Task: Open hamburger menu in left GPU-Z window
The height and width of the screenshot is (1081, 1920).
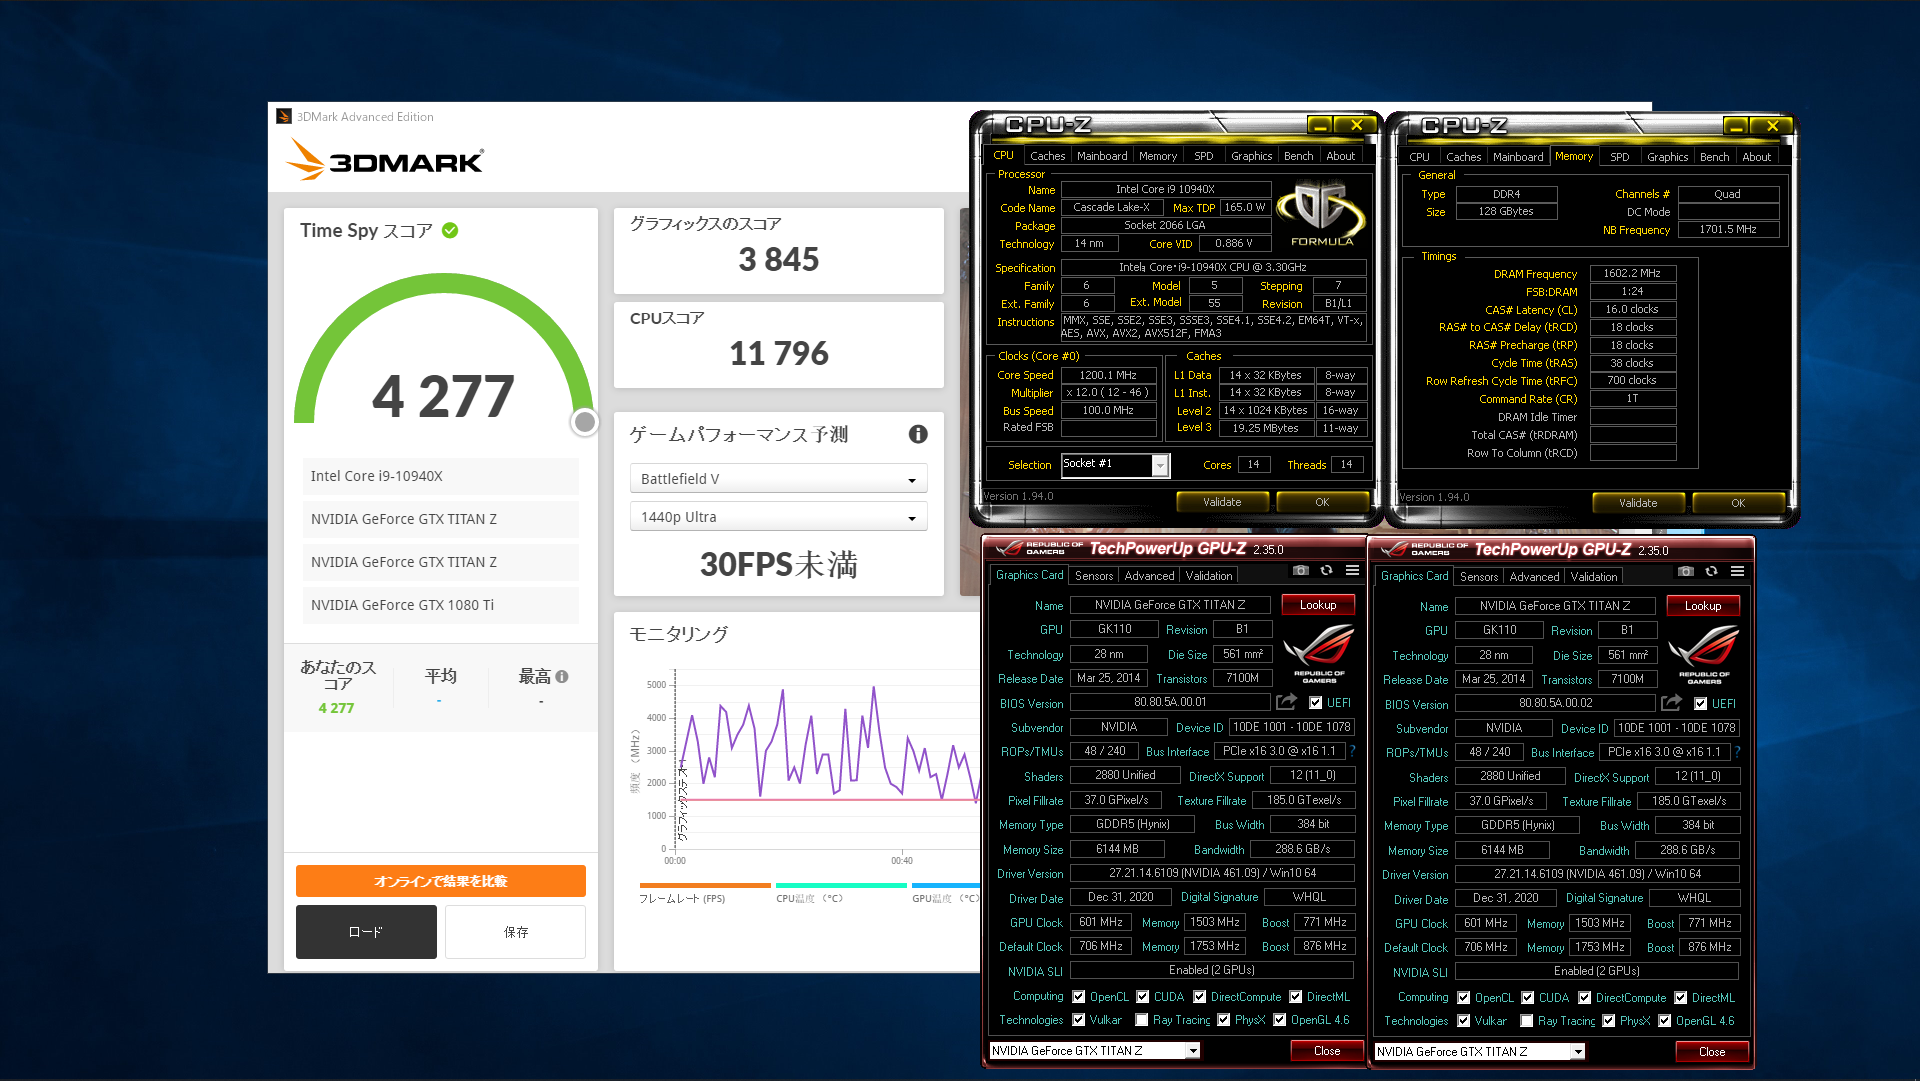Action: pyautogui.click(x=1352, y=571)
